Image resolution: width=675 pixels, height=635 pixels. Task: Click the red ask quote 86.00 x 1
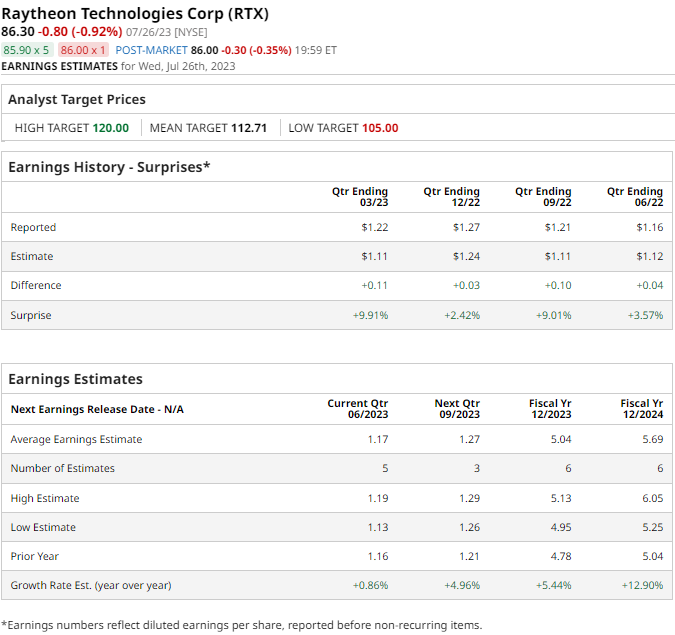83,49
